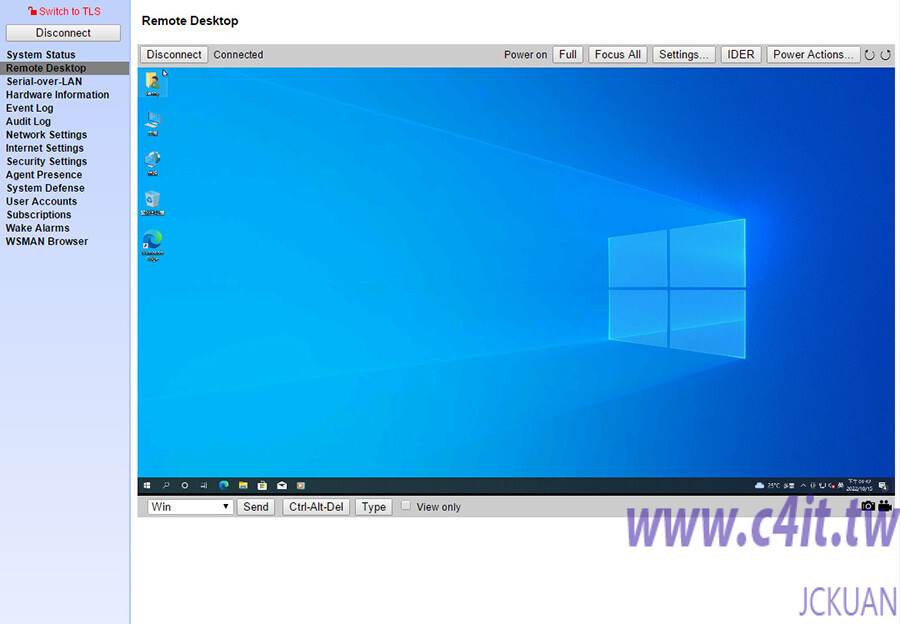View the Audit Log
The width and height of the screenshot is (900, 624).
pyautogui.click(x=28, y=122)
